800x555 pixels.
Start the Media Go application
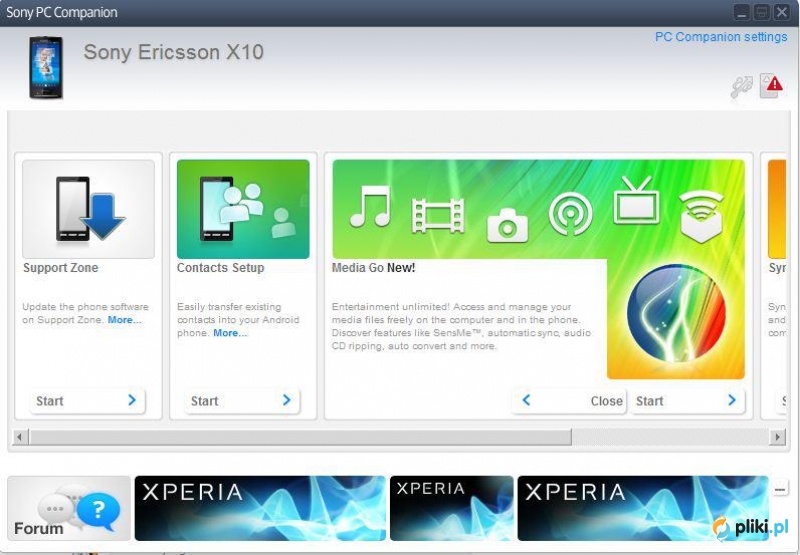(x=687, y=400)
